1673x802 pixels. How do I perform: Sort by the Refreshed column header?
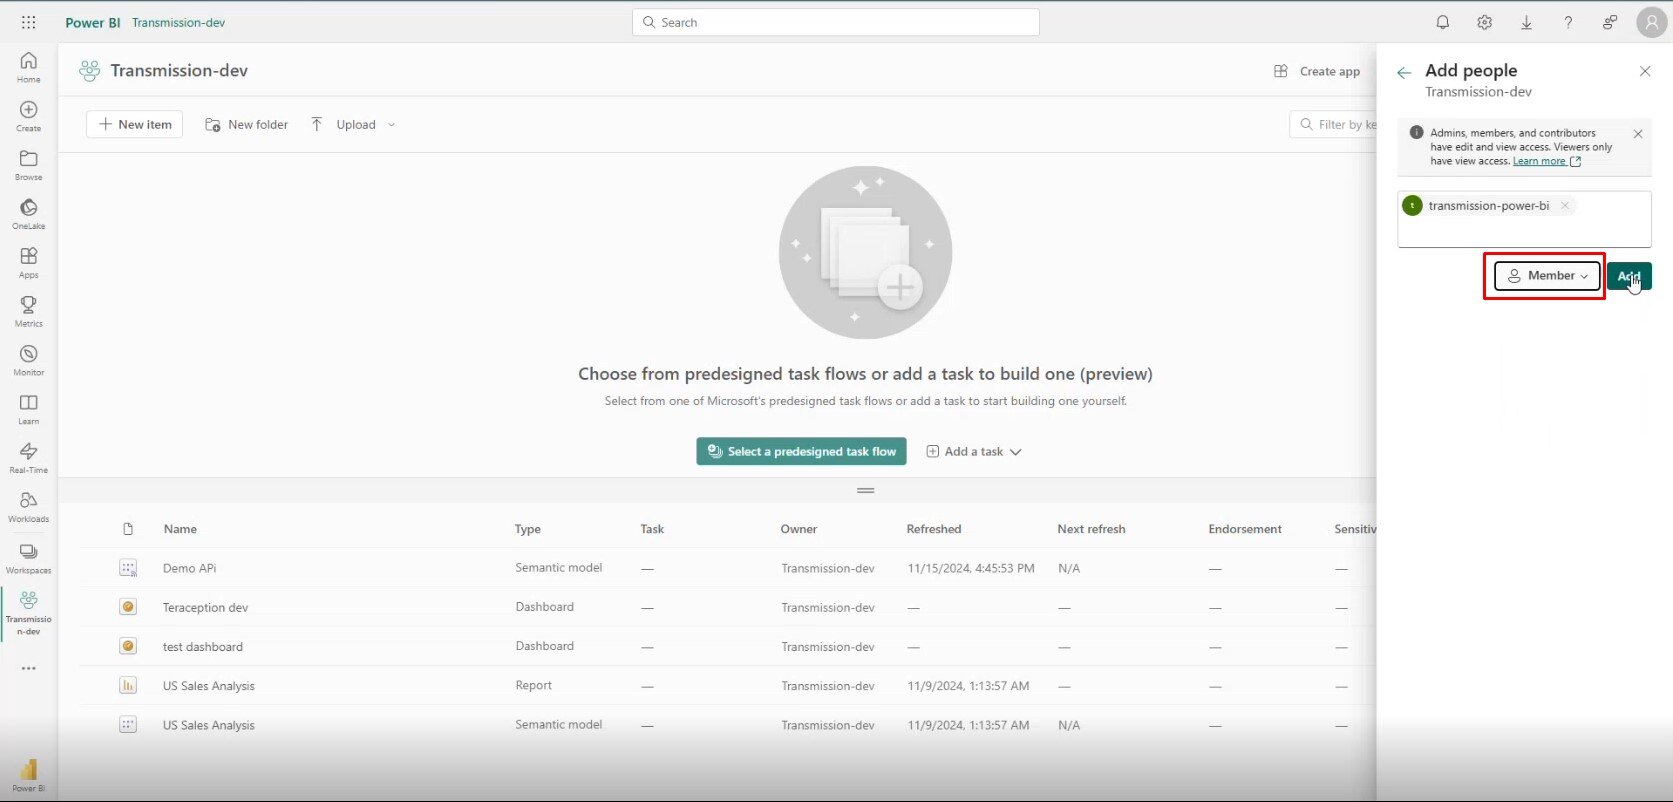pos(934,529)
